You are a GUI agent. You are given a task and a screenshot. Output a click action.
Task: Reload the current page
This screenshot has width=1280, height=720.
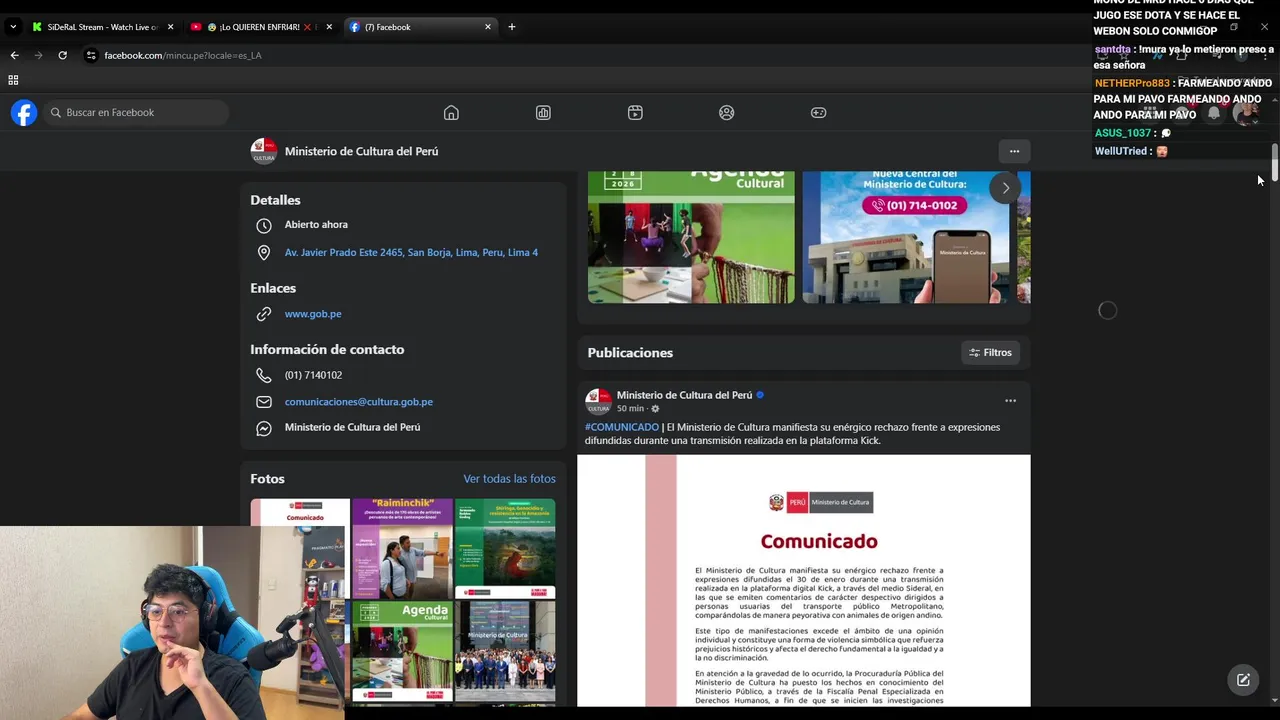pos(62,55)
